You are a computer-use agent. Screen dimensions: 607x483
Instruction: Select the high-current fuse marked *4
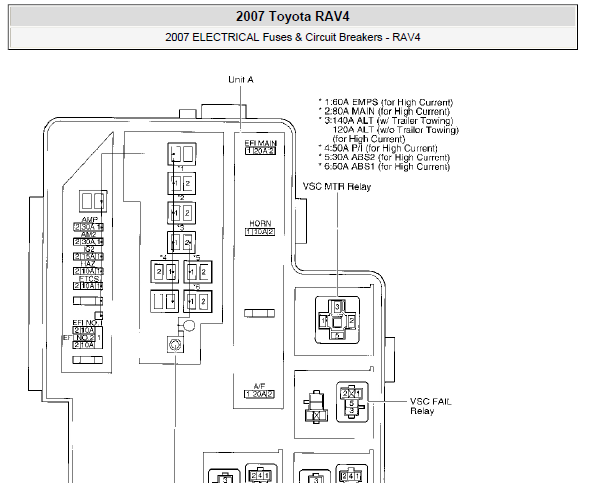165,272
